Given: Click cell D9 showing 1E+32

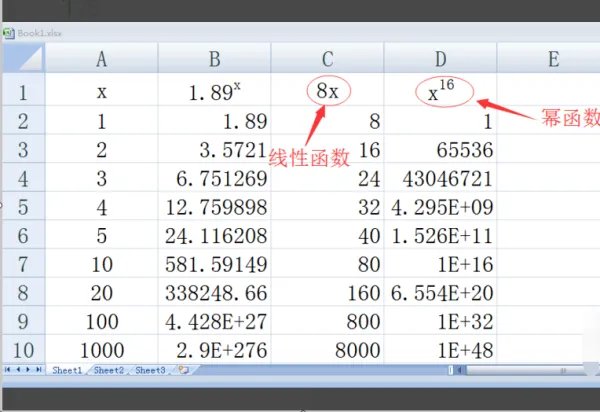Looking at the screenshot, I should coord(440,321).
